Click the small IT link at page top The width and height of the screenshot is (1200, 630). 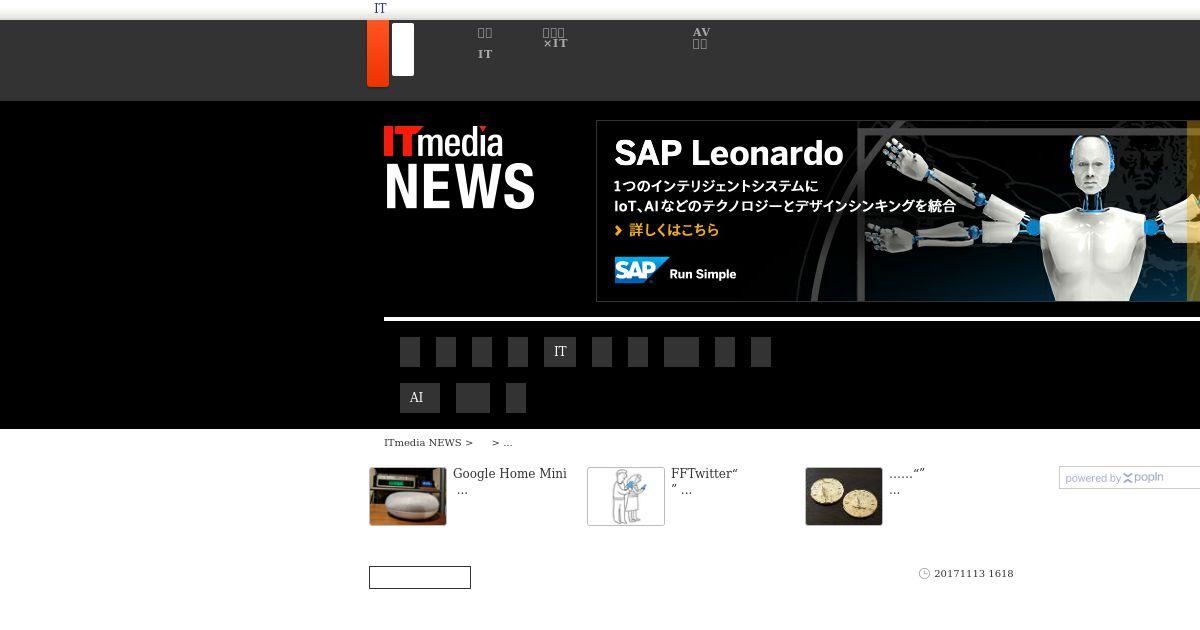click(x=380, y=9)
